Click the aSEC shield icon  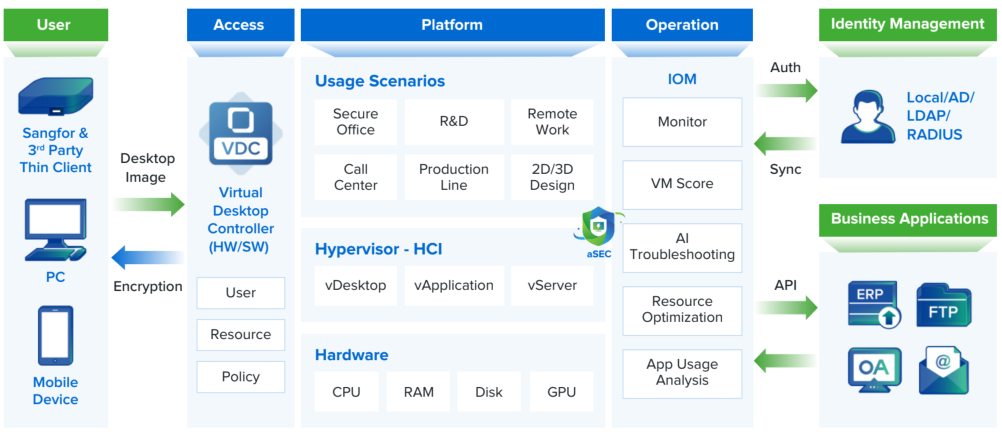(x=599, y=227)
